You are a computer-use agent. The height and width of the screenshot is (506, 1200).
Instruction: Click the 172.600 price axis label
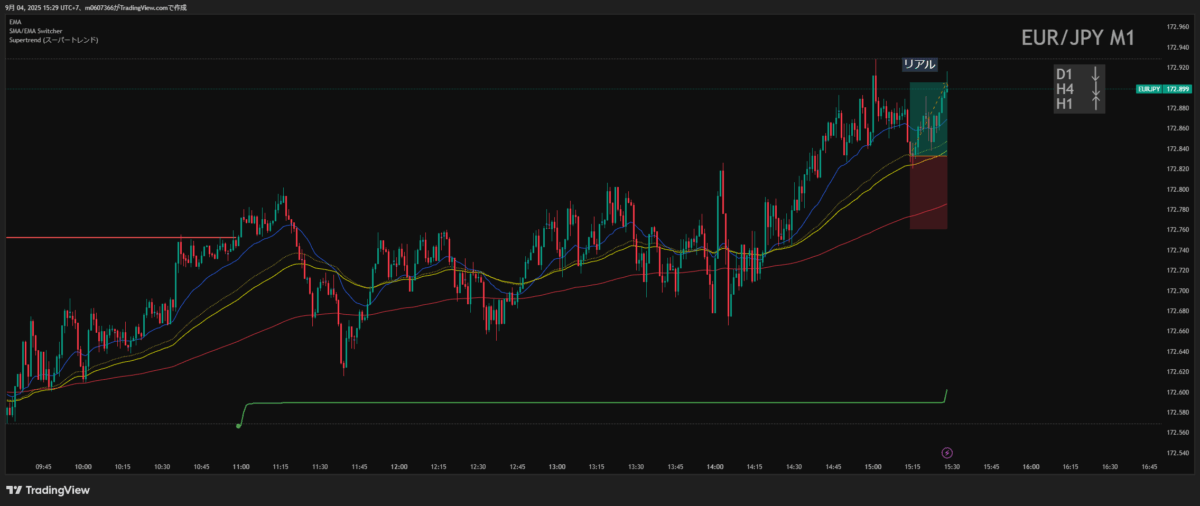point(1177,392)
